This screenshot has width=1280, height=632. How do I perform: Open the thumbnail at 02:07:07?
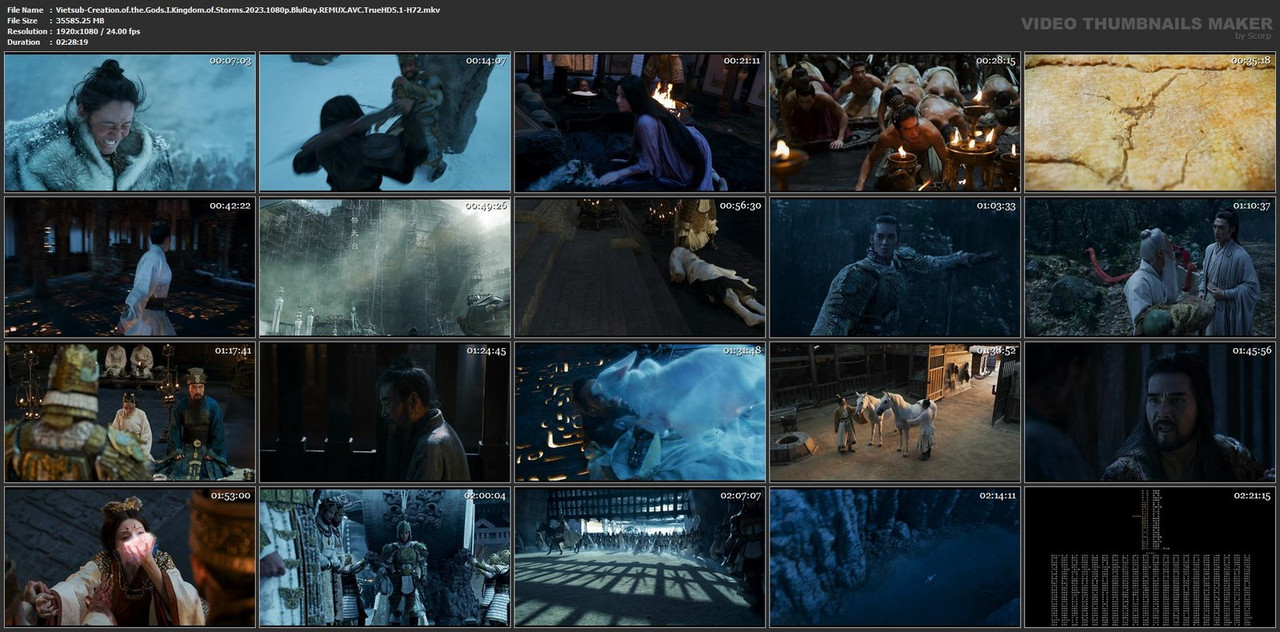(640, 557)
